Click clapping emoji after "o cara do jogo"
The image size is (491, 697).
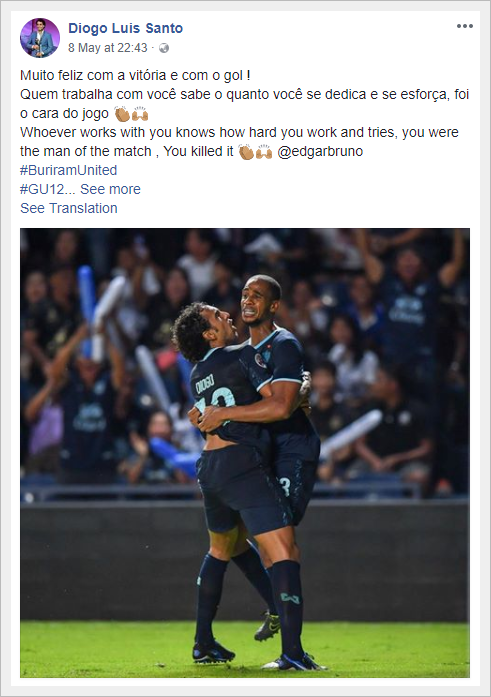coord(122,114)
